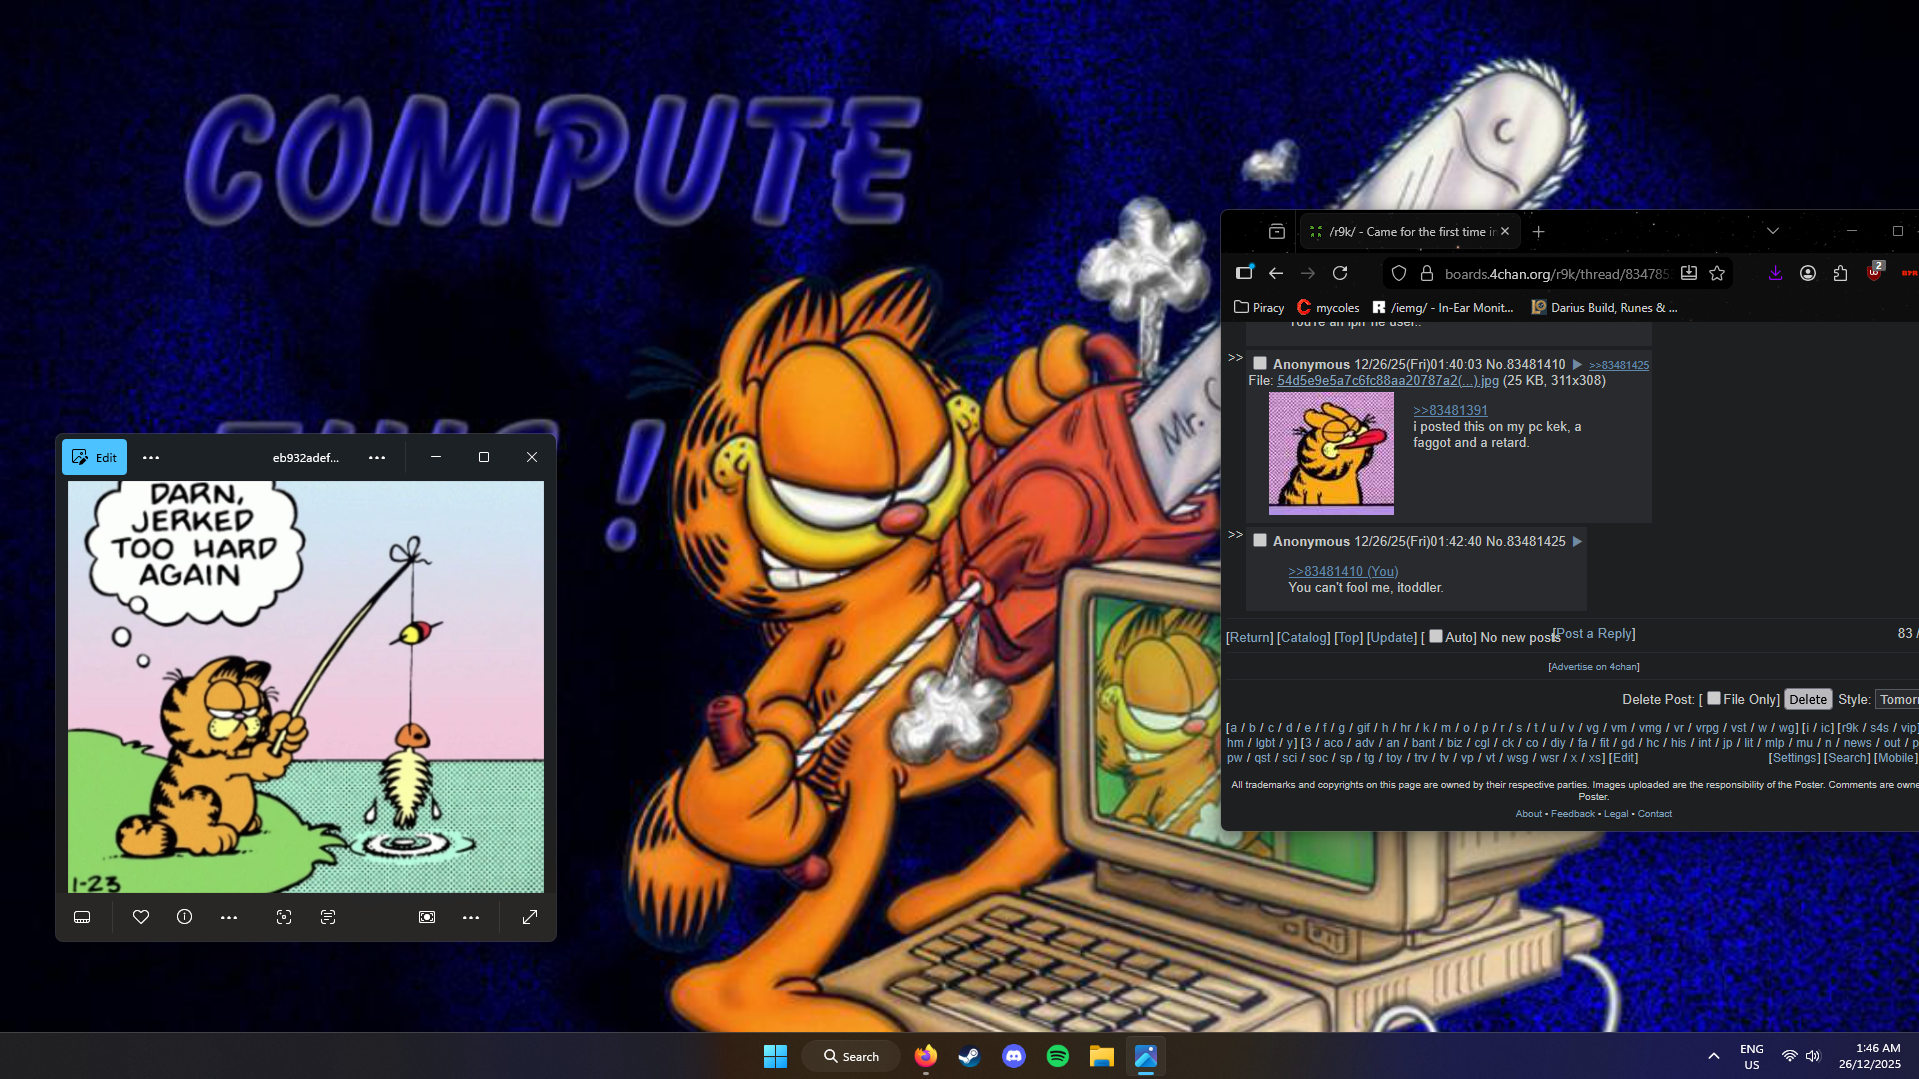Bookmark this page with the star icon
Screen dimensions: 1919x1079
tap(1717, 273)
